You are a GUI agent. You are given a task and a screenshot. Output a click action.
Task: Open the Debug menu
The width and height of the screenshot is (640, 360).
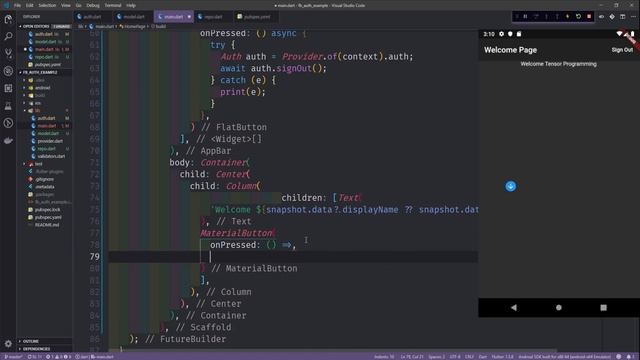[93, 5]
